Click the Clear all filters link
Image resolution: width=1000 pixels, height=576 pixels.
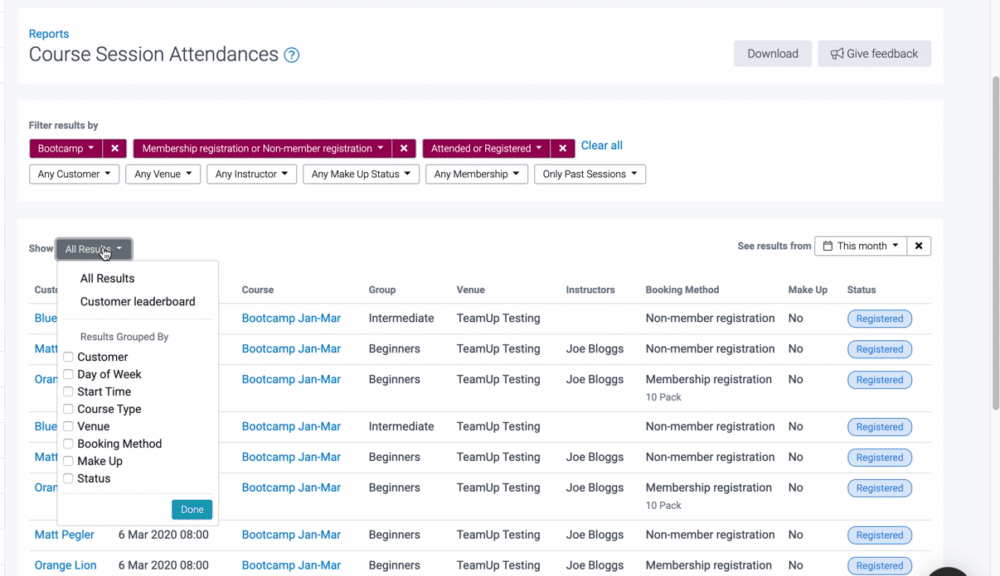[x=601, y=146]
